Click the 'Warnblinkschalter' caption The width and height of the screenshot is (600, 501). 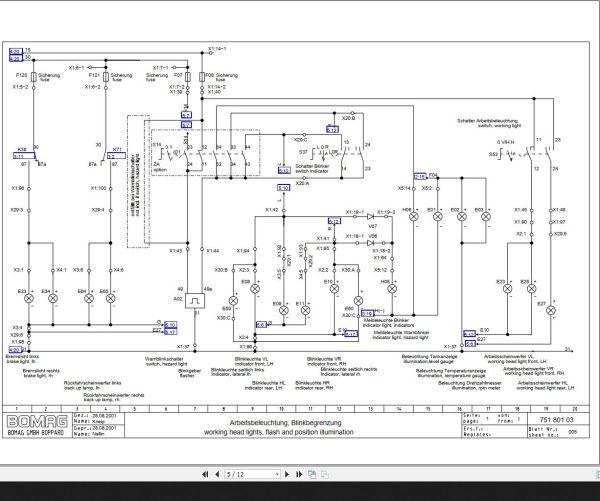pos(164,359)
